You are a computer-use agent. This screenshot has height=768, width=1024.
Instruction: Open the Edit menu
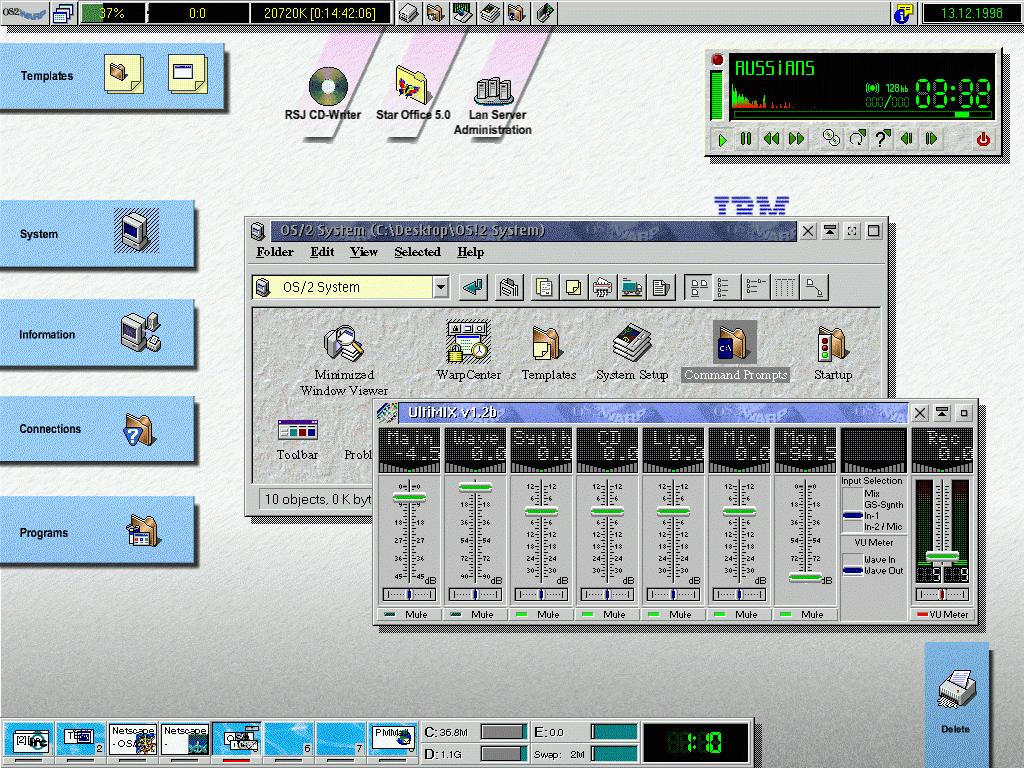[x=322, y=252]
